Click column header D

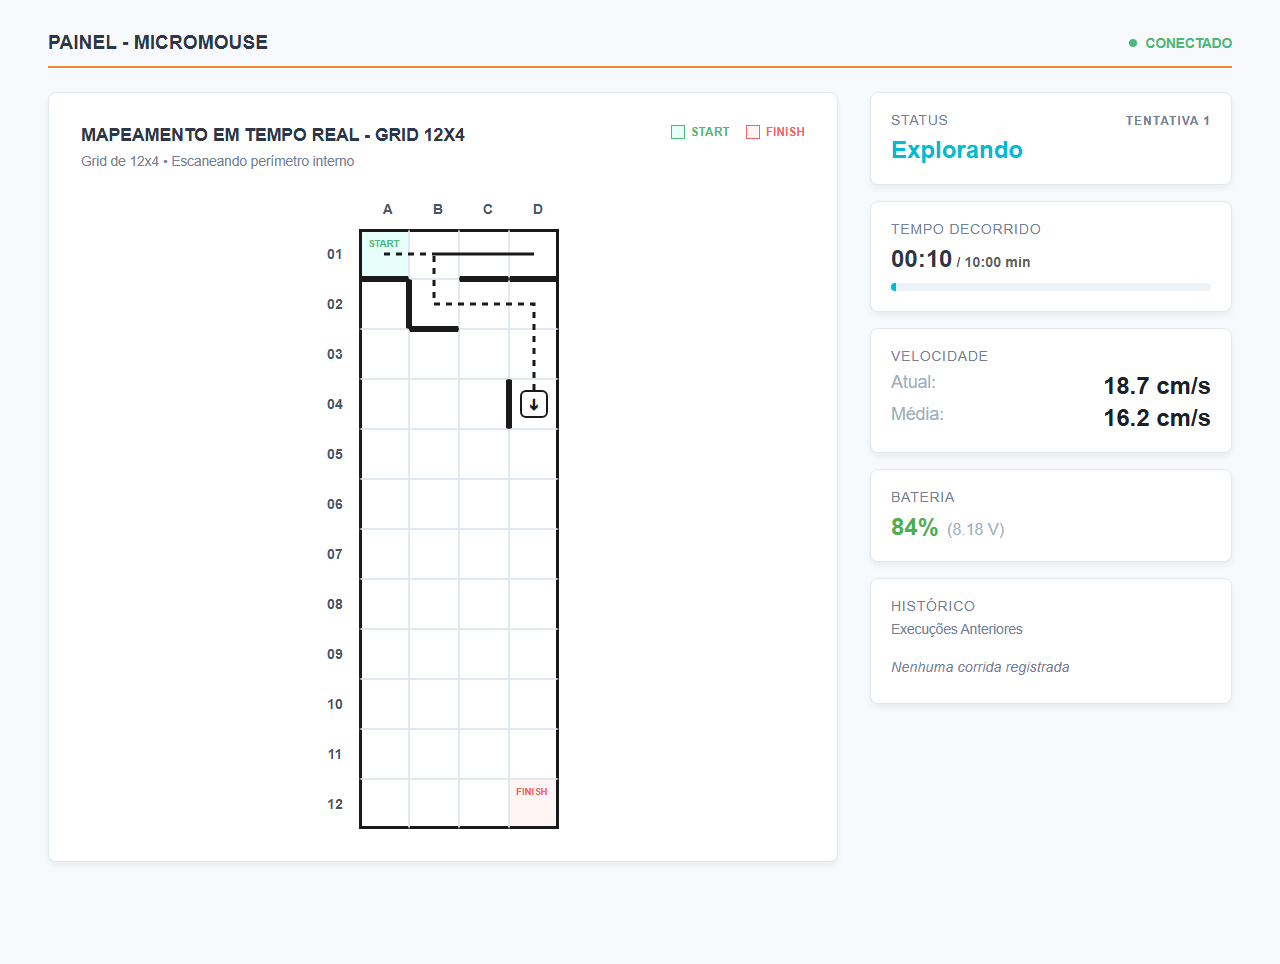click(538, 209)
